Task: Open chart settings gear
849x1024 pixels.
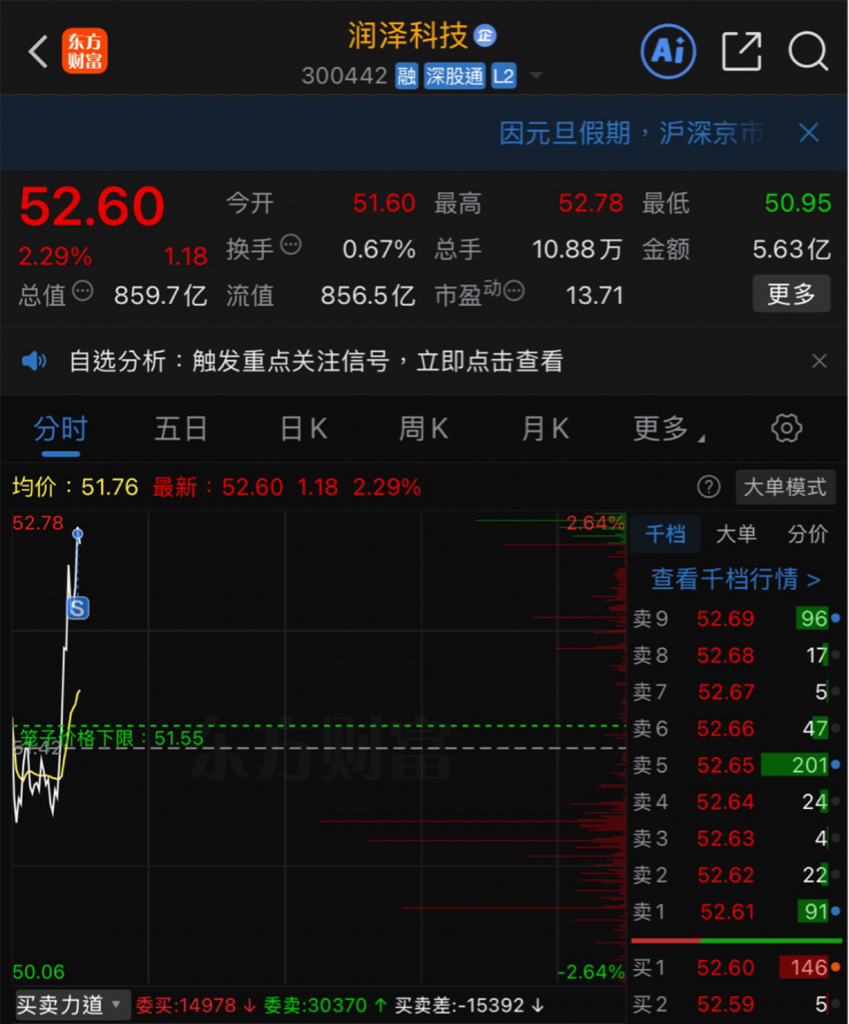Action: pos(786,428)
